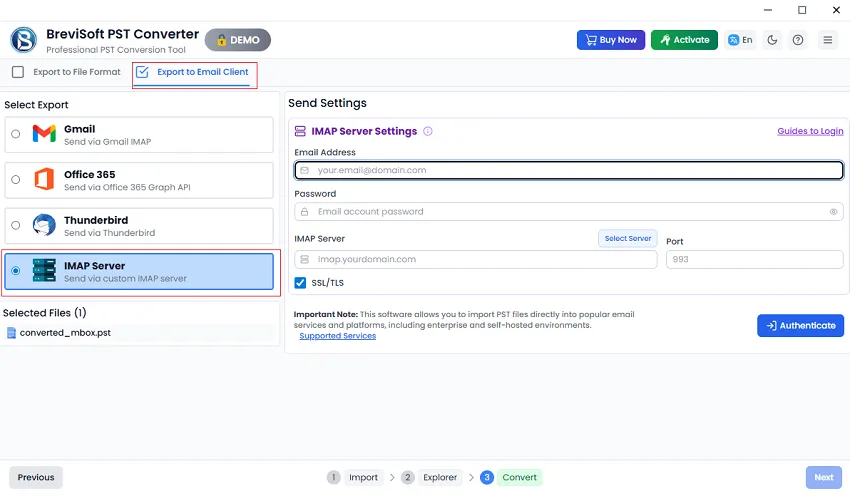Open Supported Services link
Image resolution: width=850 pixels, height=496 pixels.
(337, 336)
